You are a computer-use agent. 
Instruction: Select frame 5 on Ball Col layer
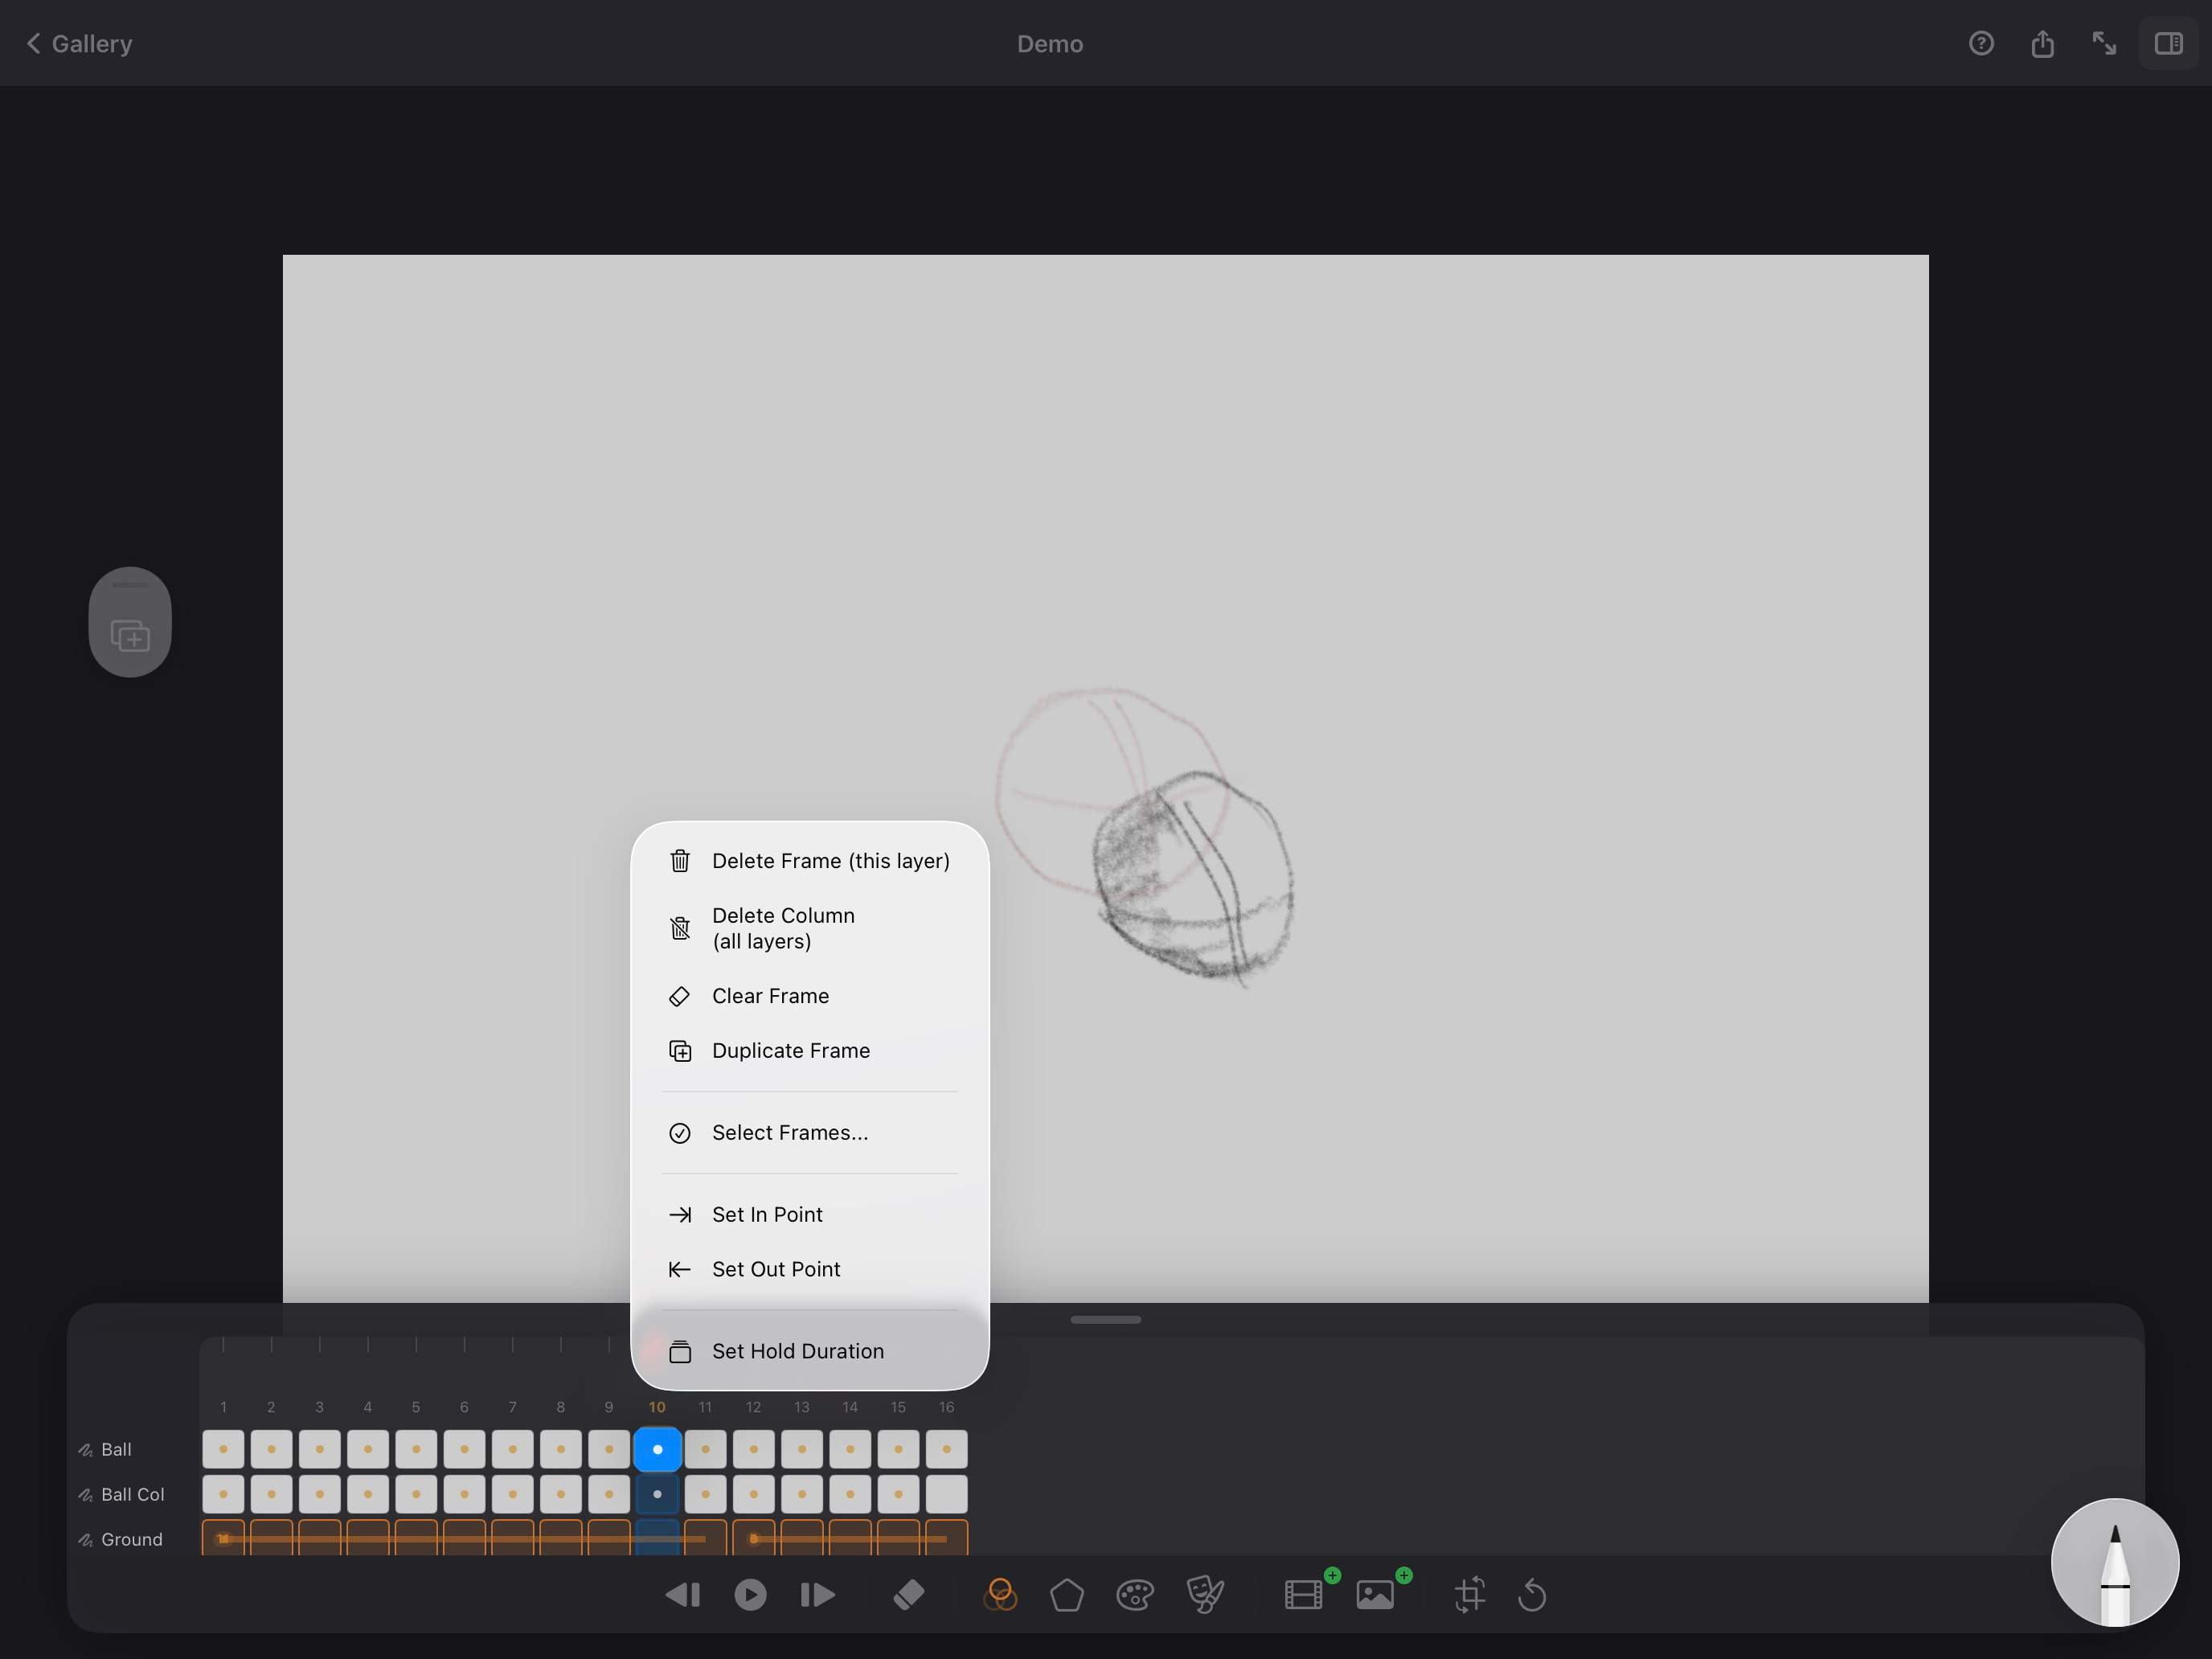click(416, 1495)
